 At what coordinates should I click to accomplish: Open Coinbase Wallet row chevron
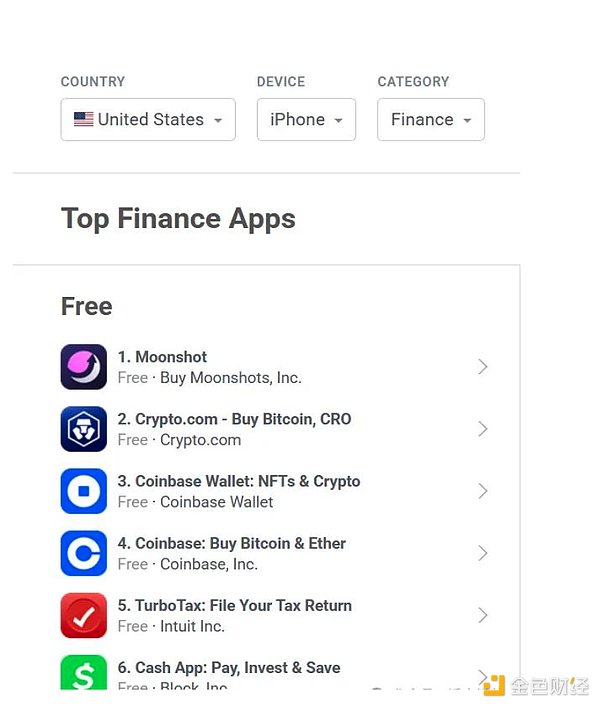pyautogui.click(x=483, y=491)
